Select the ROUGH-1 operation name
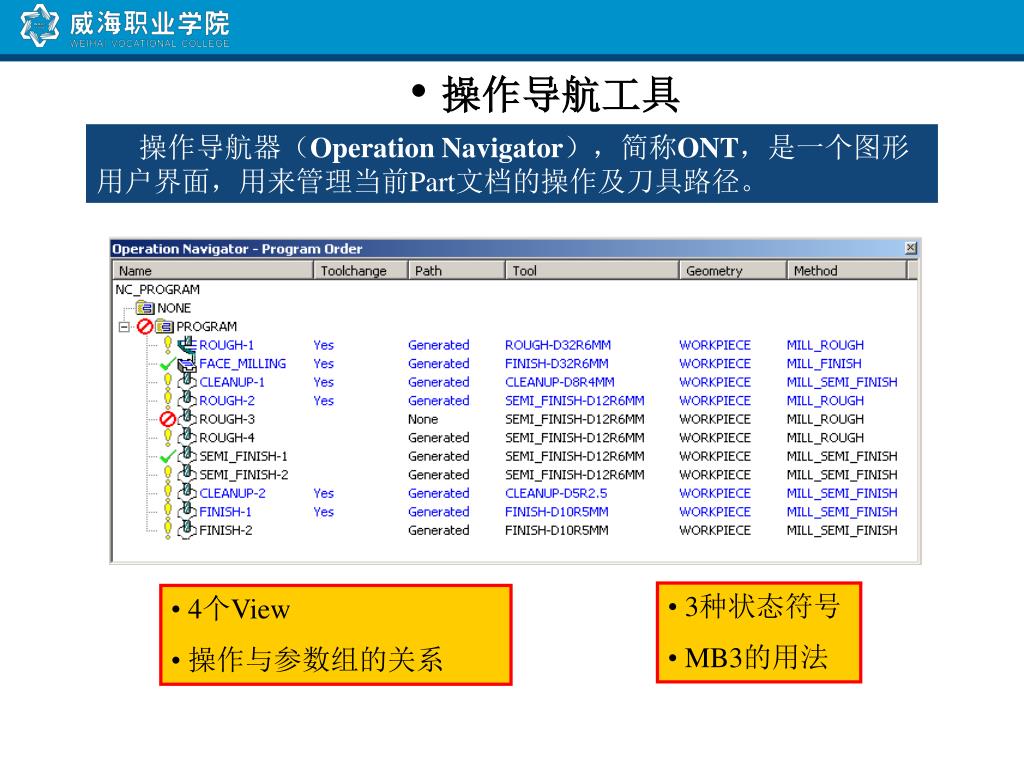This screenshot has width=1024, height=768. coord(227,345)
